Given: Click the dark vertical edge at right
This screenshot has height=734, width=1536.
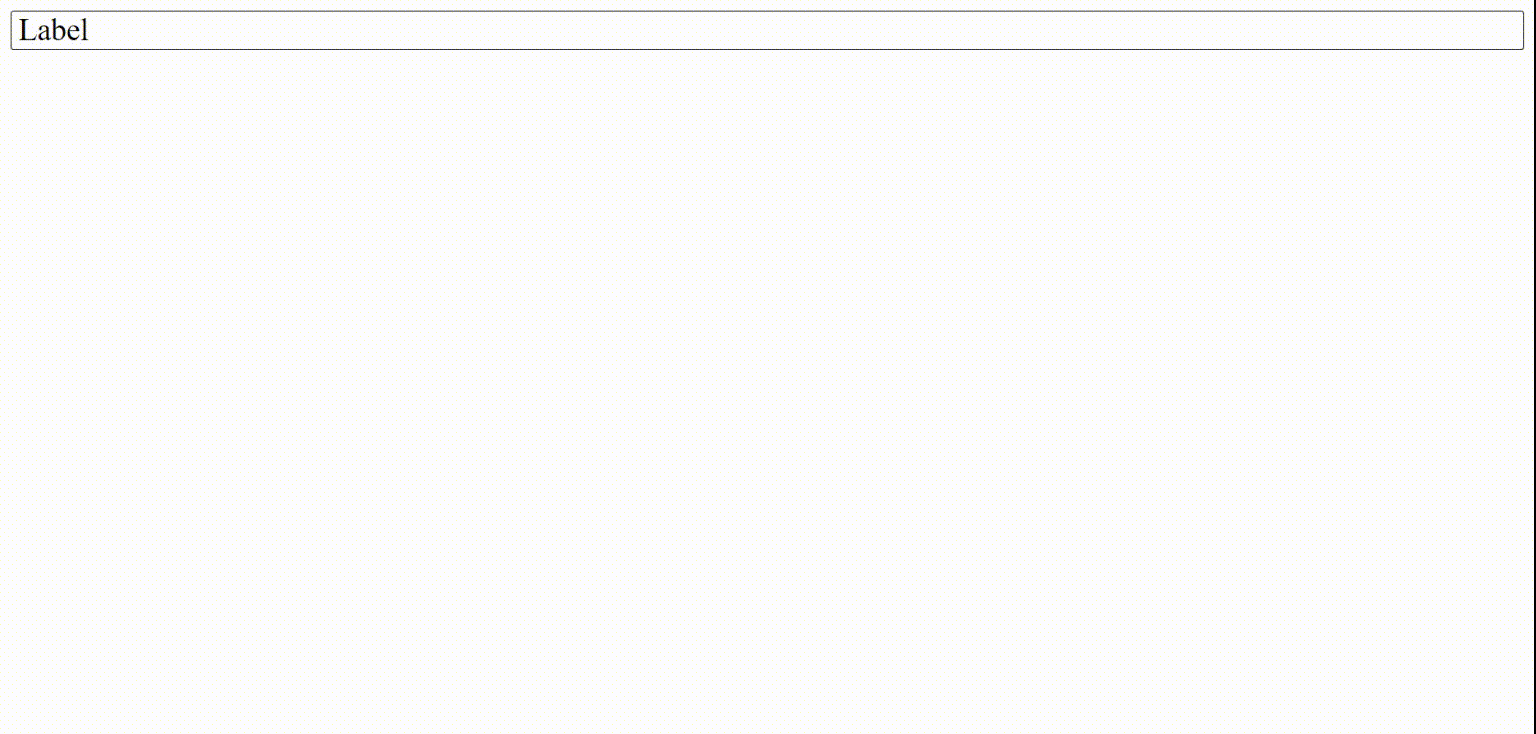Looking at the screenshot, I should 1534,367.
